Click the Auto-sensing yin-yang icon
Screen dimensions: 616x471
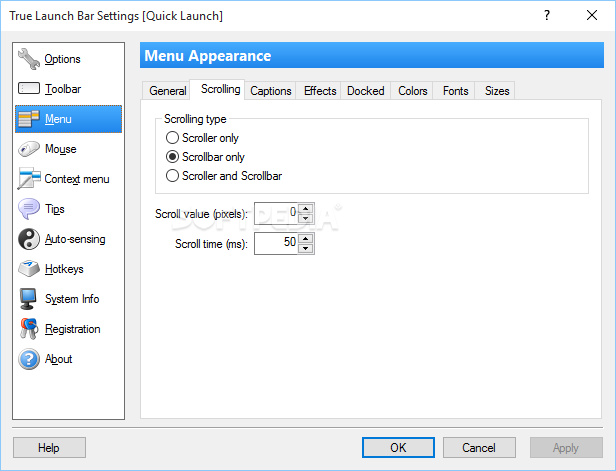[x=29, y=239]
